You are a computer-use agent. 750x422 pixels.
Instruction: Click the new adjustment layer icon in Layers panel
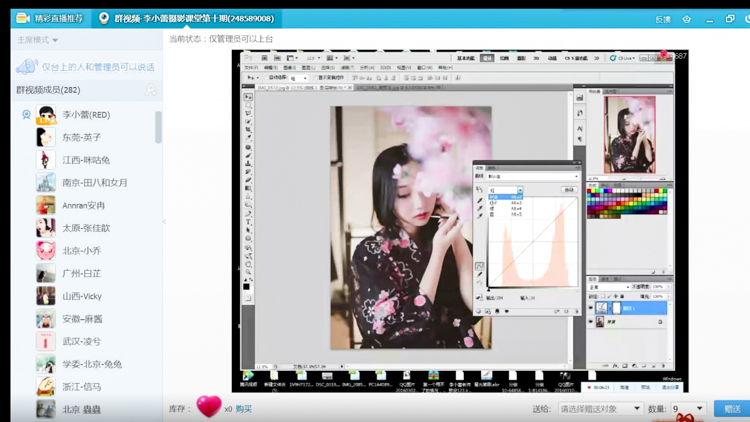click(x=634, y=366)
